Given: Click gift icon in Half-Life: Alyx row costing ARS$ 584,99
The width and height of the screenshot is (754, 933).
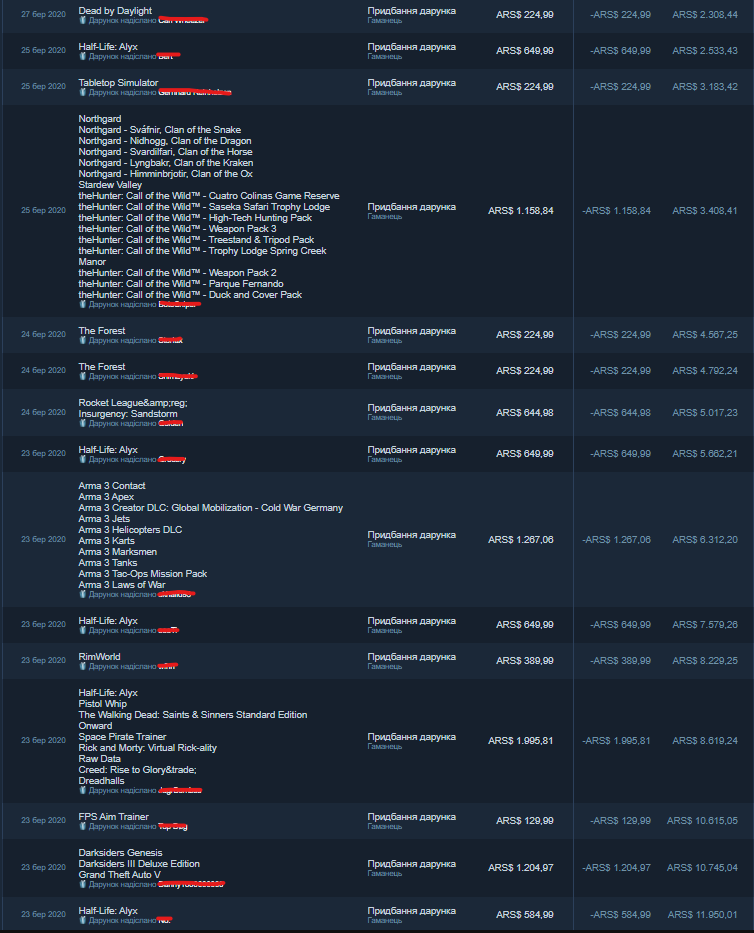Looking at the screenshot, I should [83, 920].
